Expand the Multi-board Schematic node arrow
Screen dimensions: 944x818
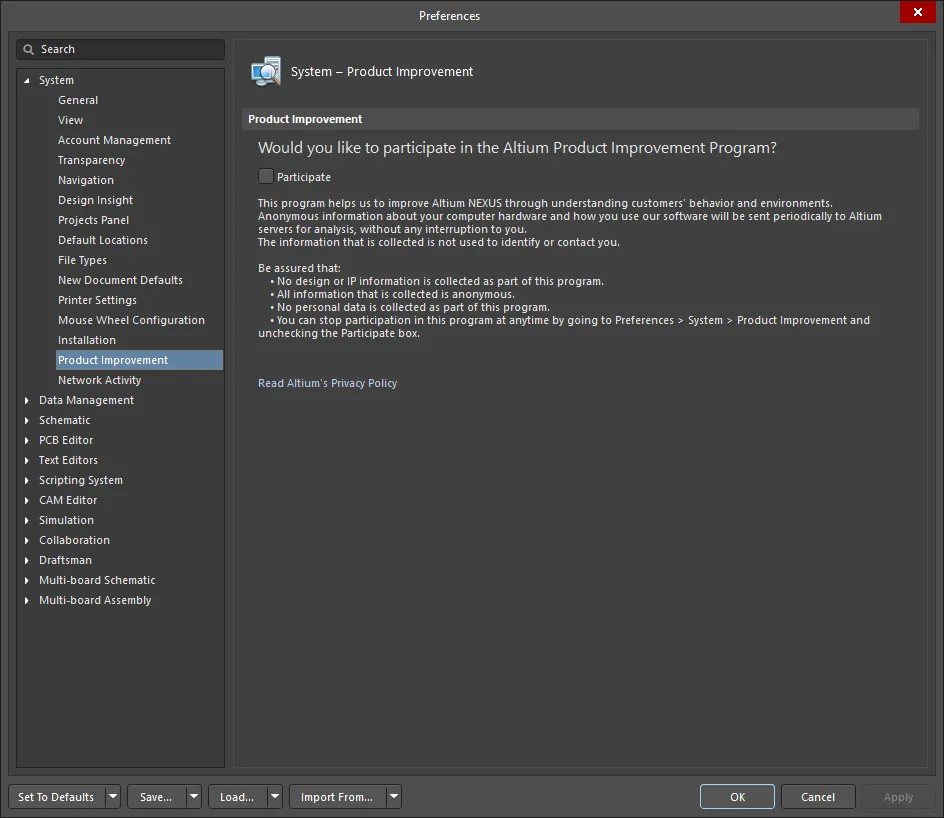tap(26, 580)
